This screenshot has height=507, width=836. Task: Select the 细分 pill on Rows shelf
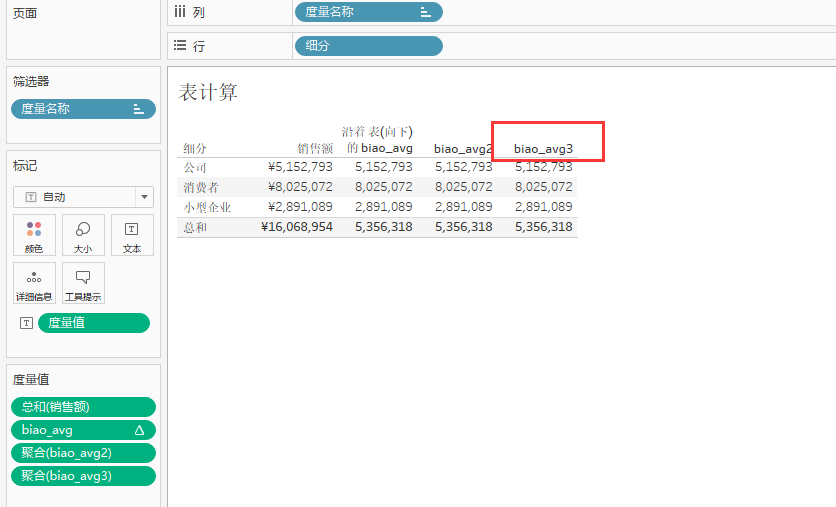[x=368, y=46]
